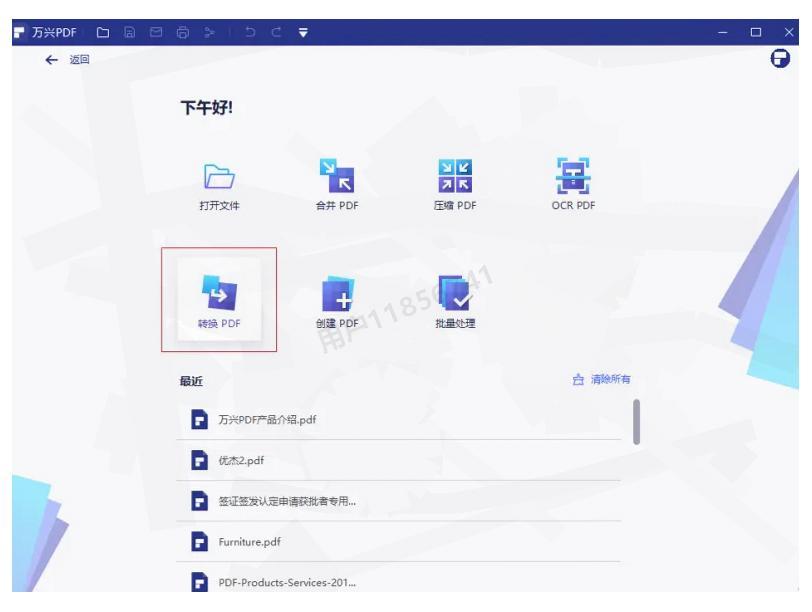The image size is (812, 612).
Task: Maximize the 万兴PDF window
Action: tap(756, 33)
